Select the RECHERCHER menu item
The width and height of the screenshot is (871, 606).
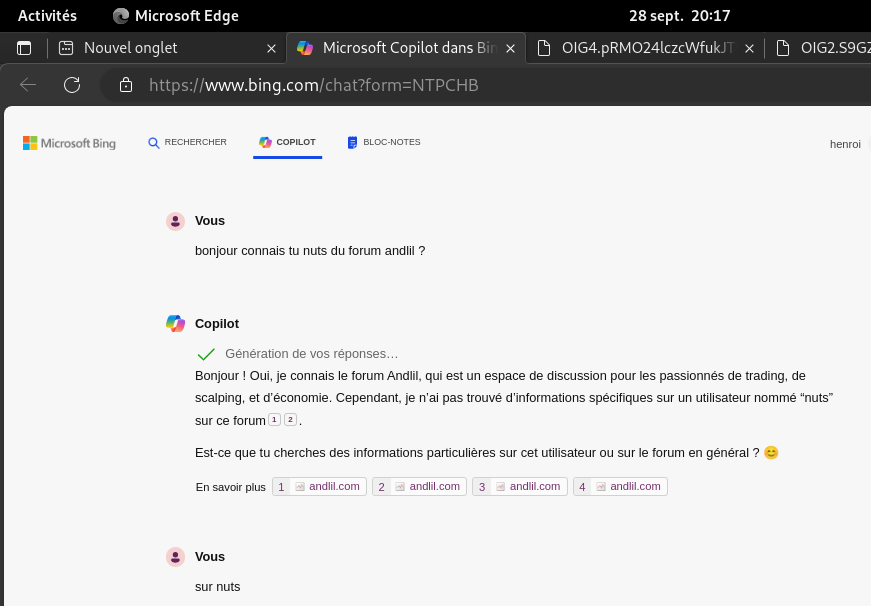[x=187, y=143]
